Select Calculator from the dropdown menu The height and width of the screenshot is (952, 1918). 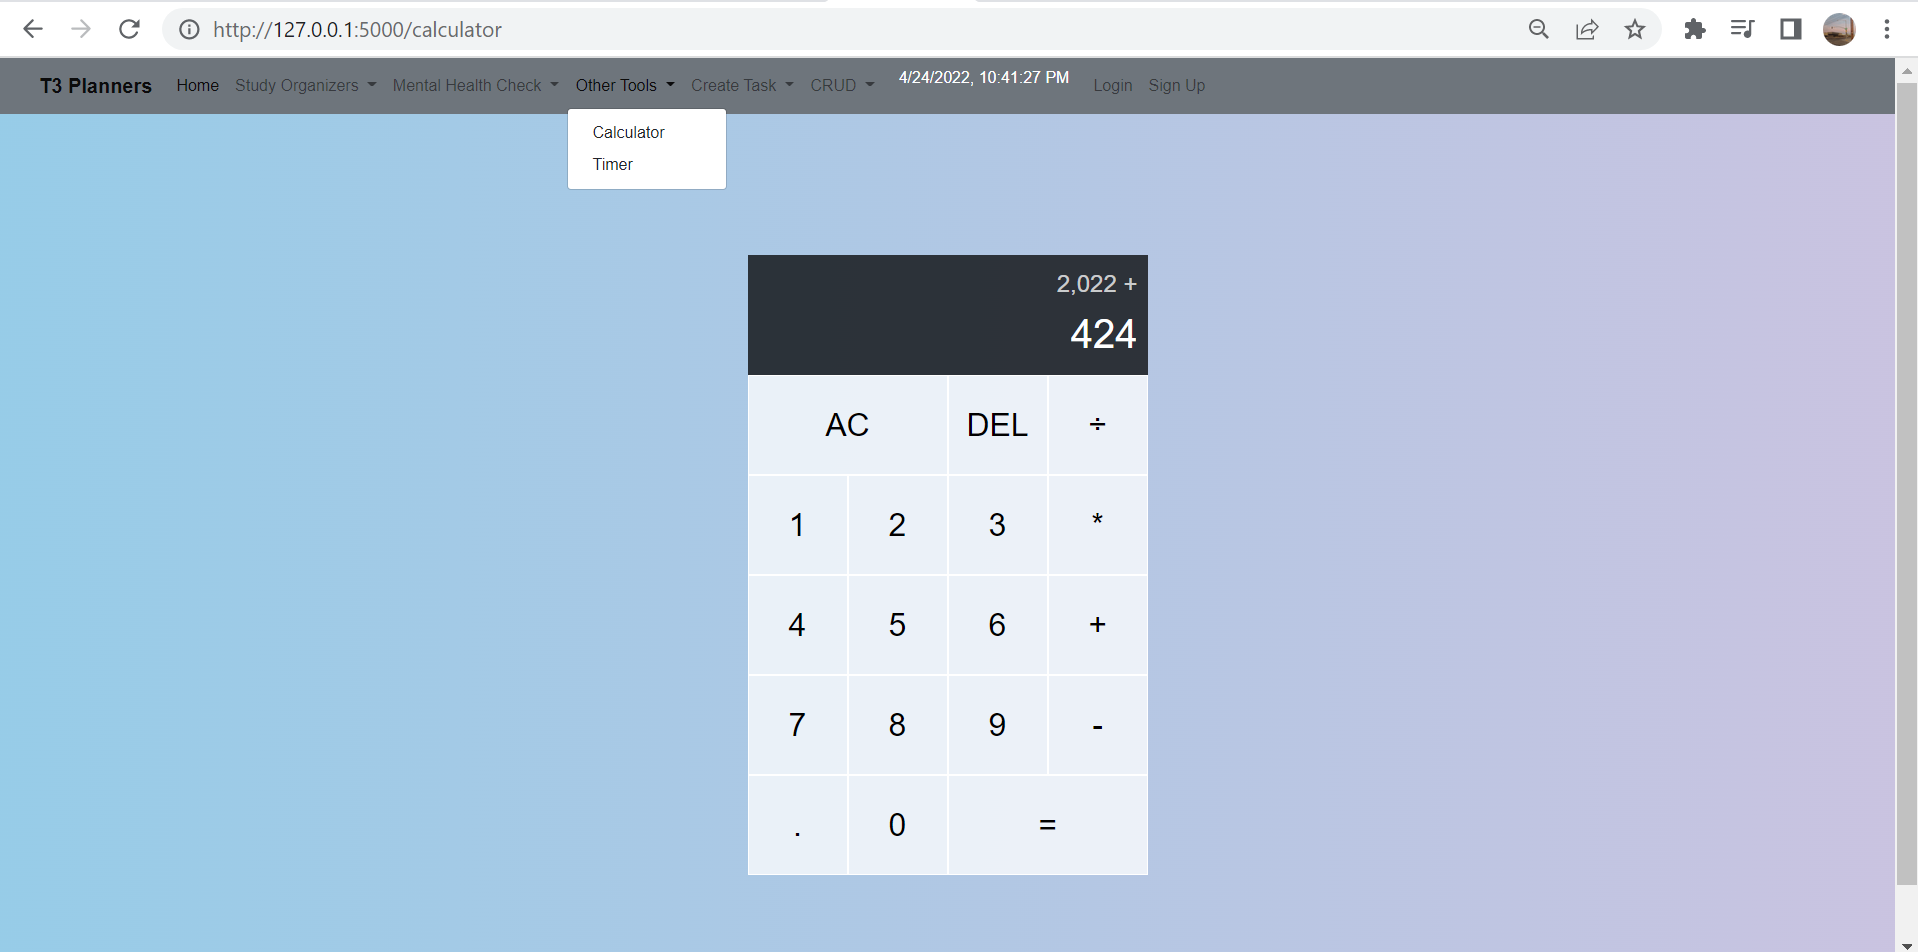[647, 132]
